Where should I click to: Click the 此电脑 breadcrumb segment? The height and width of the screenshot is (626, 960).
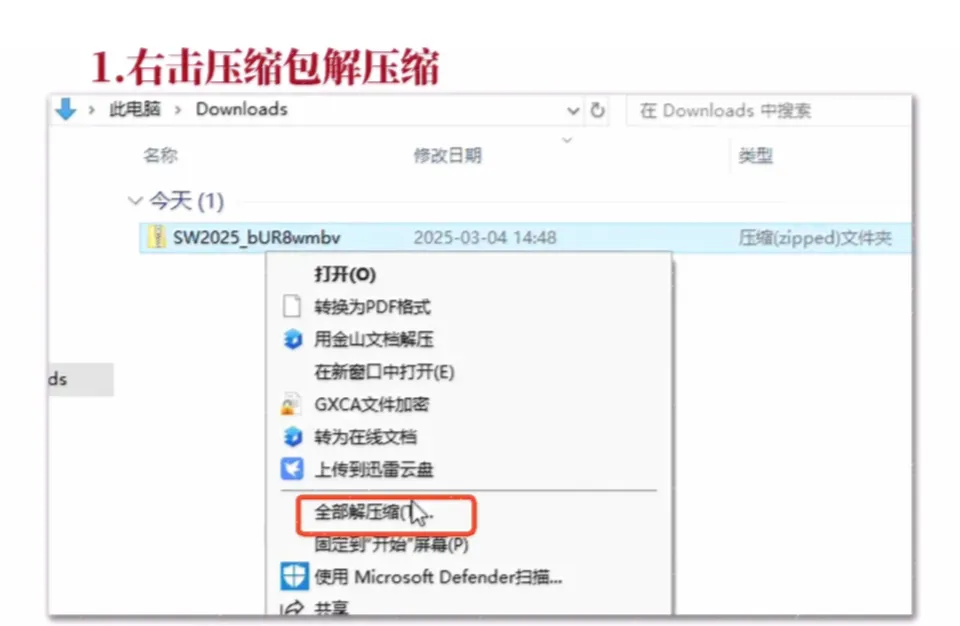[x=135, y=110]
